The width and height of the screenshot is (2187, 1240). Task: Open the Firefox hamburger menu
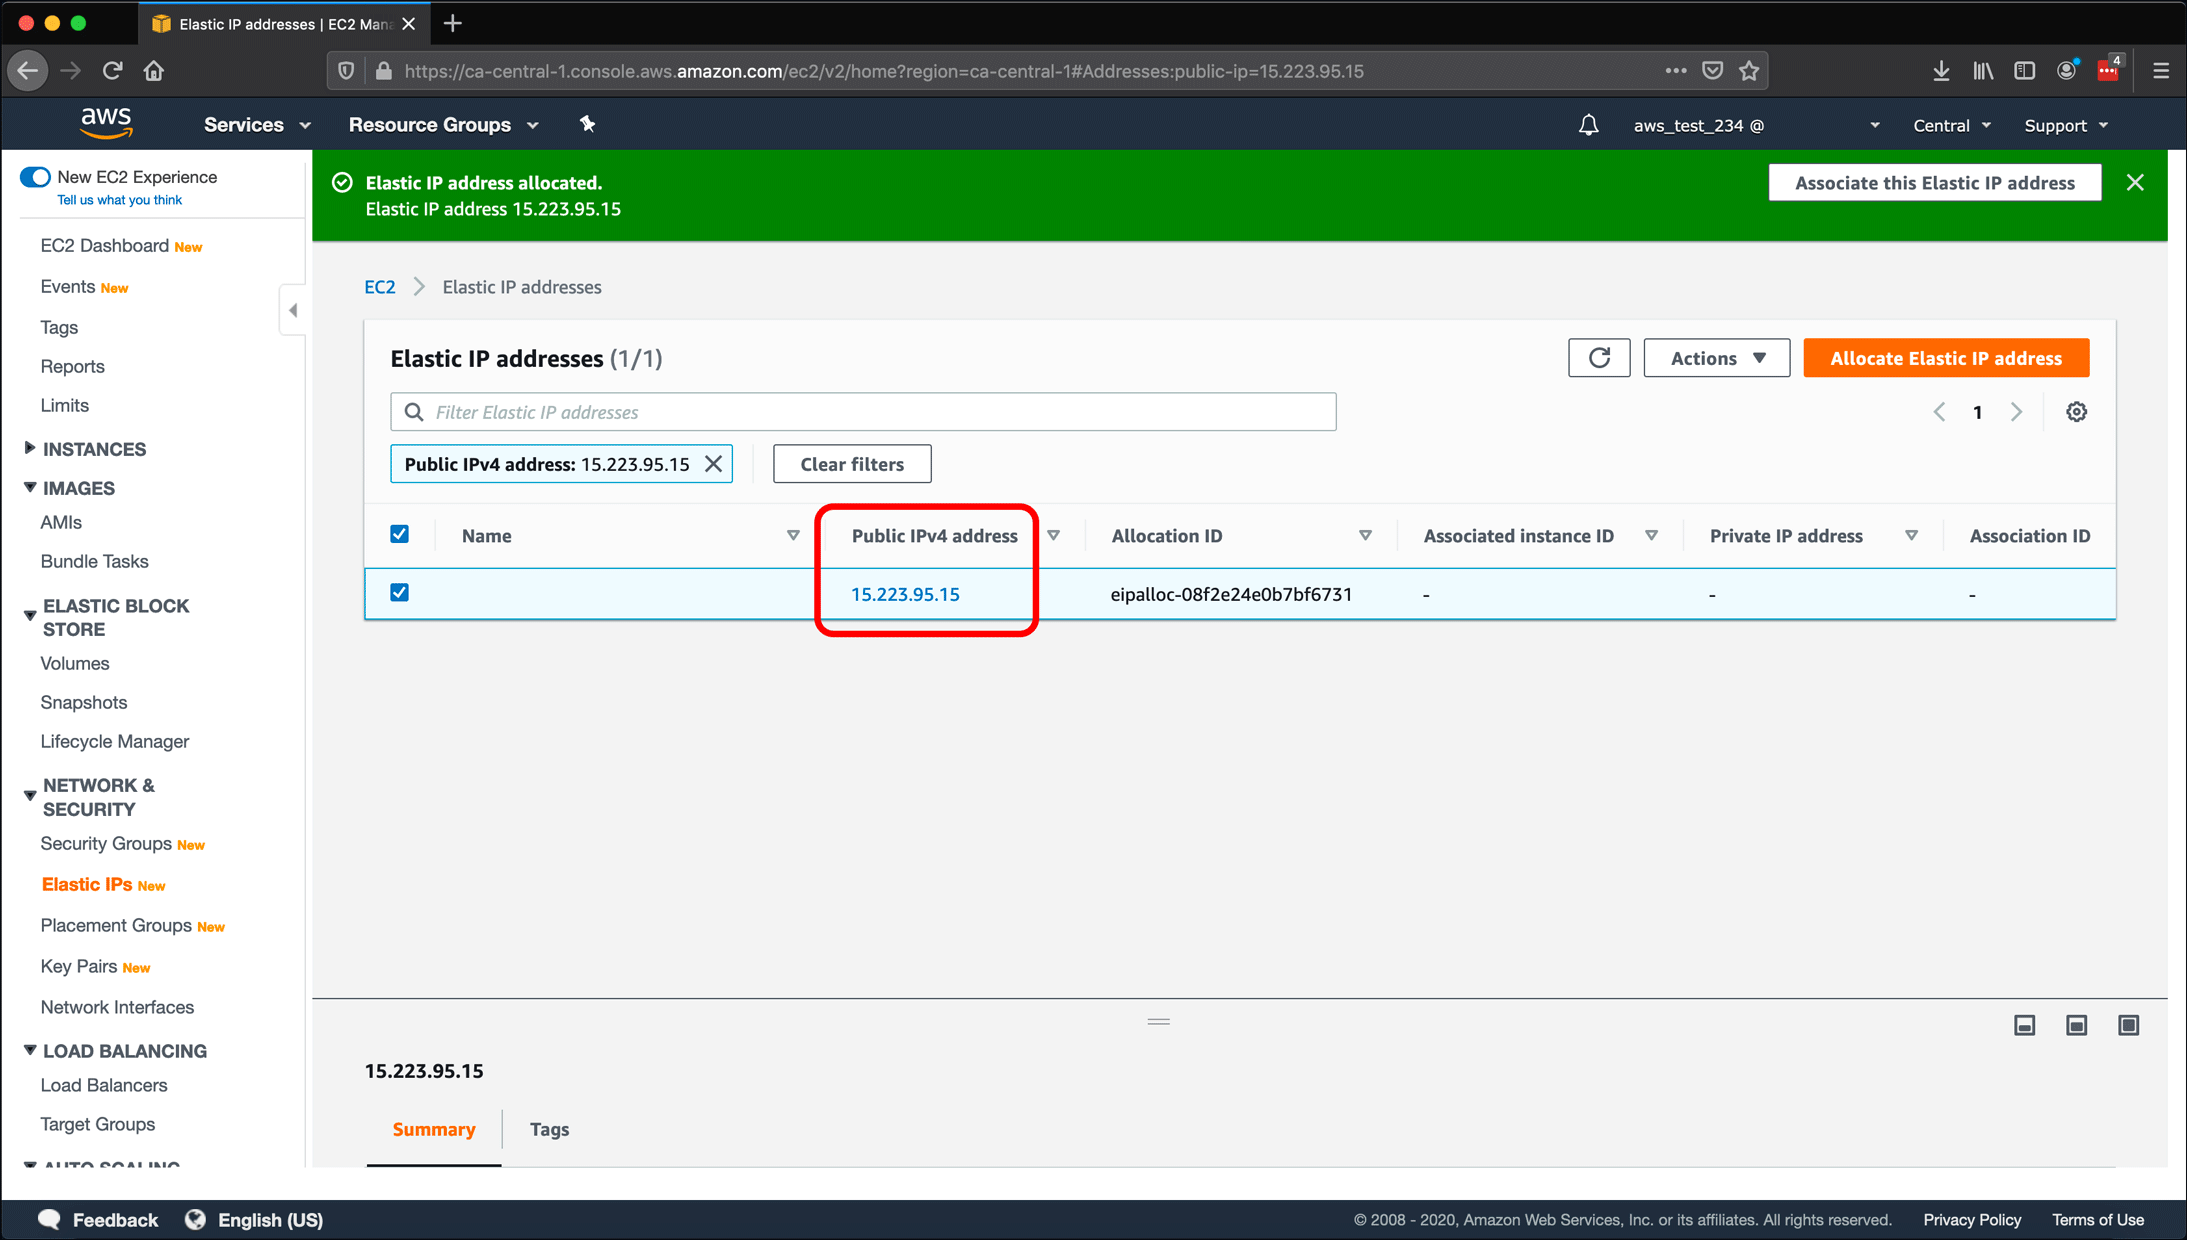click(x=2160, y=71)
